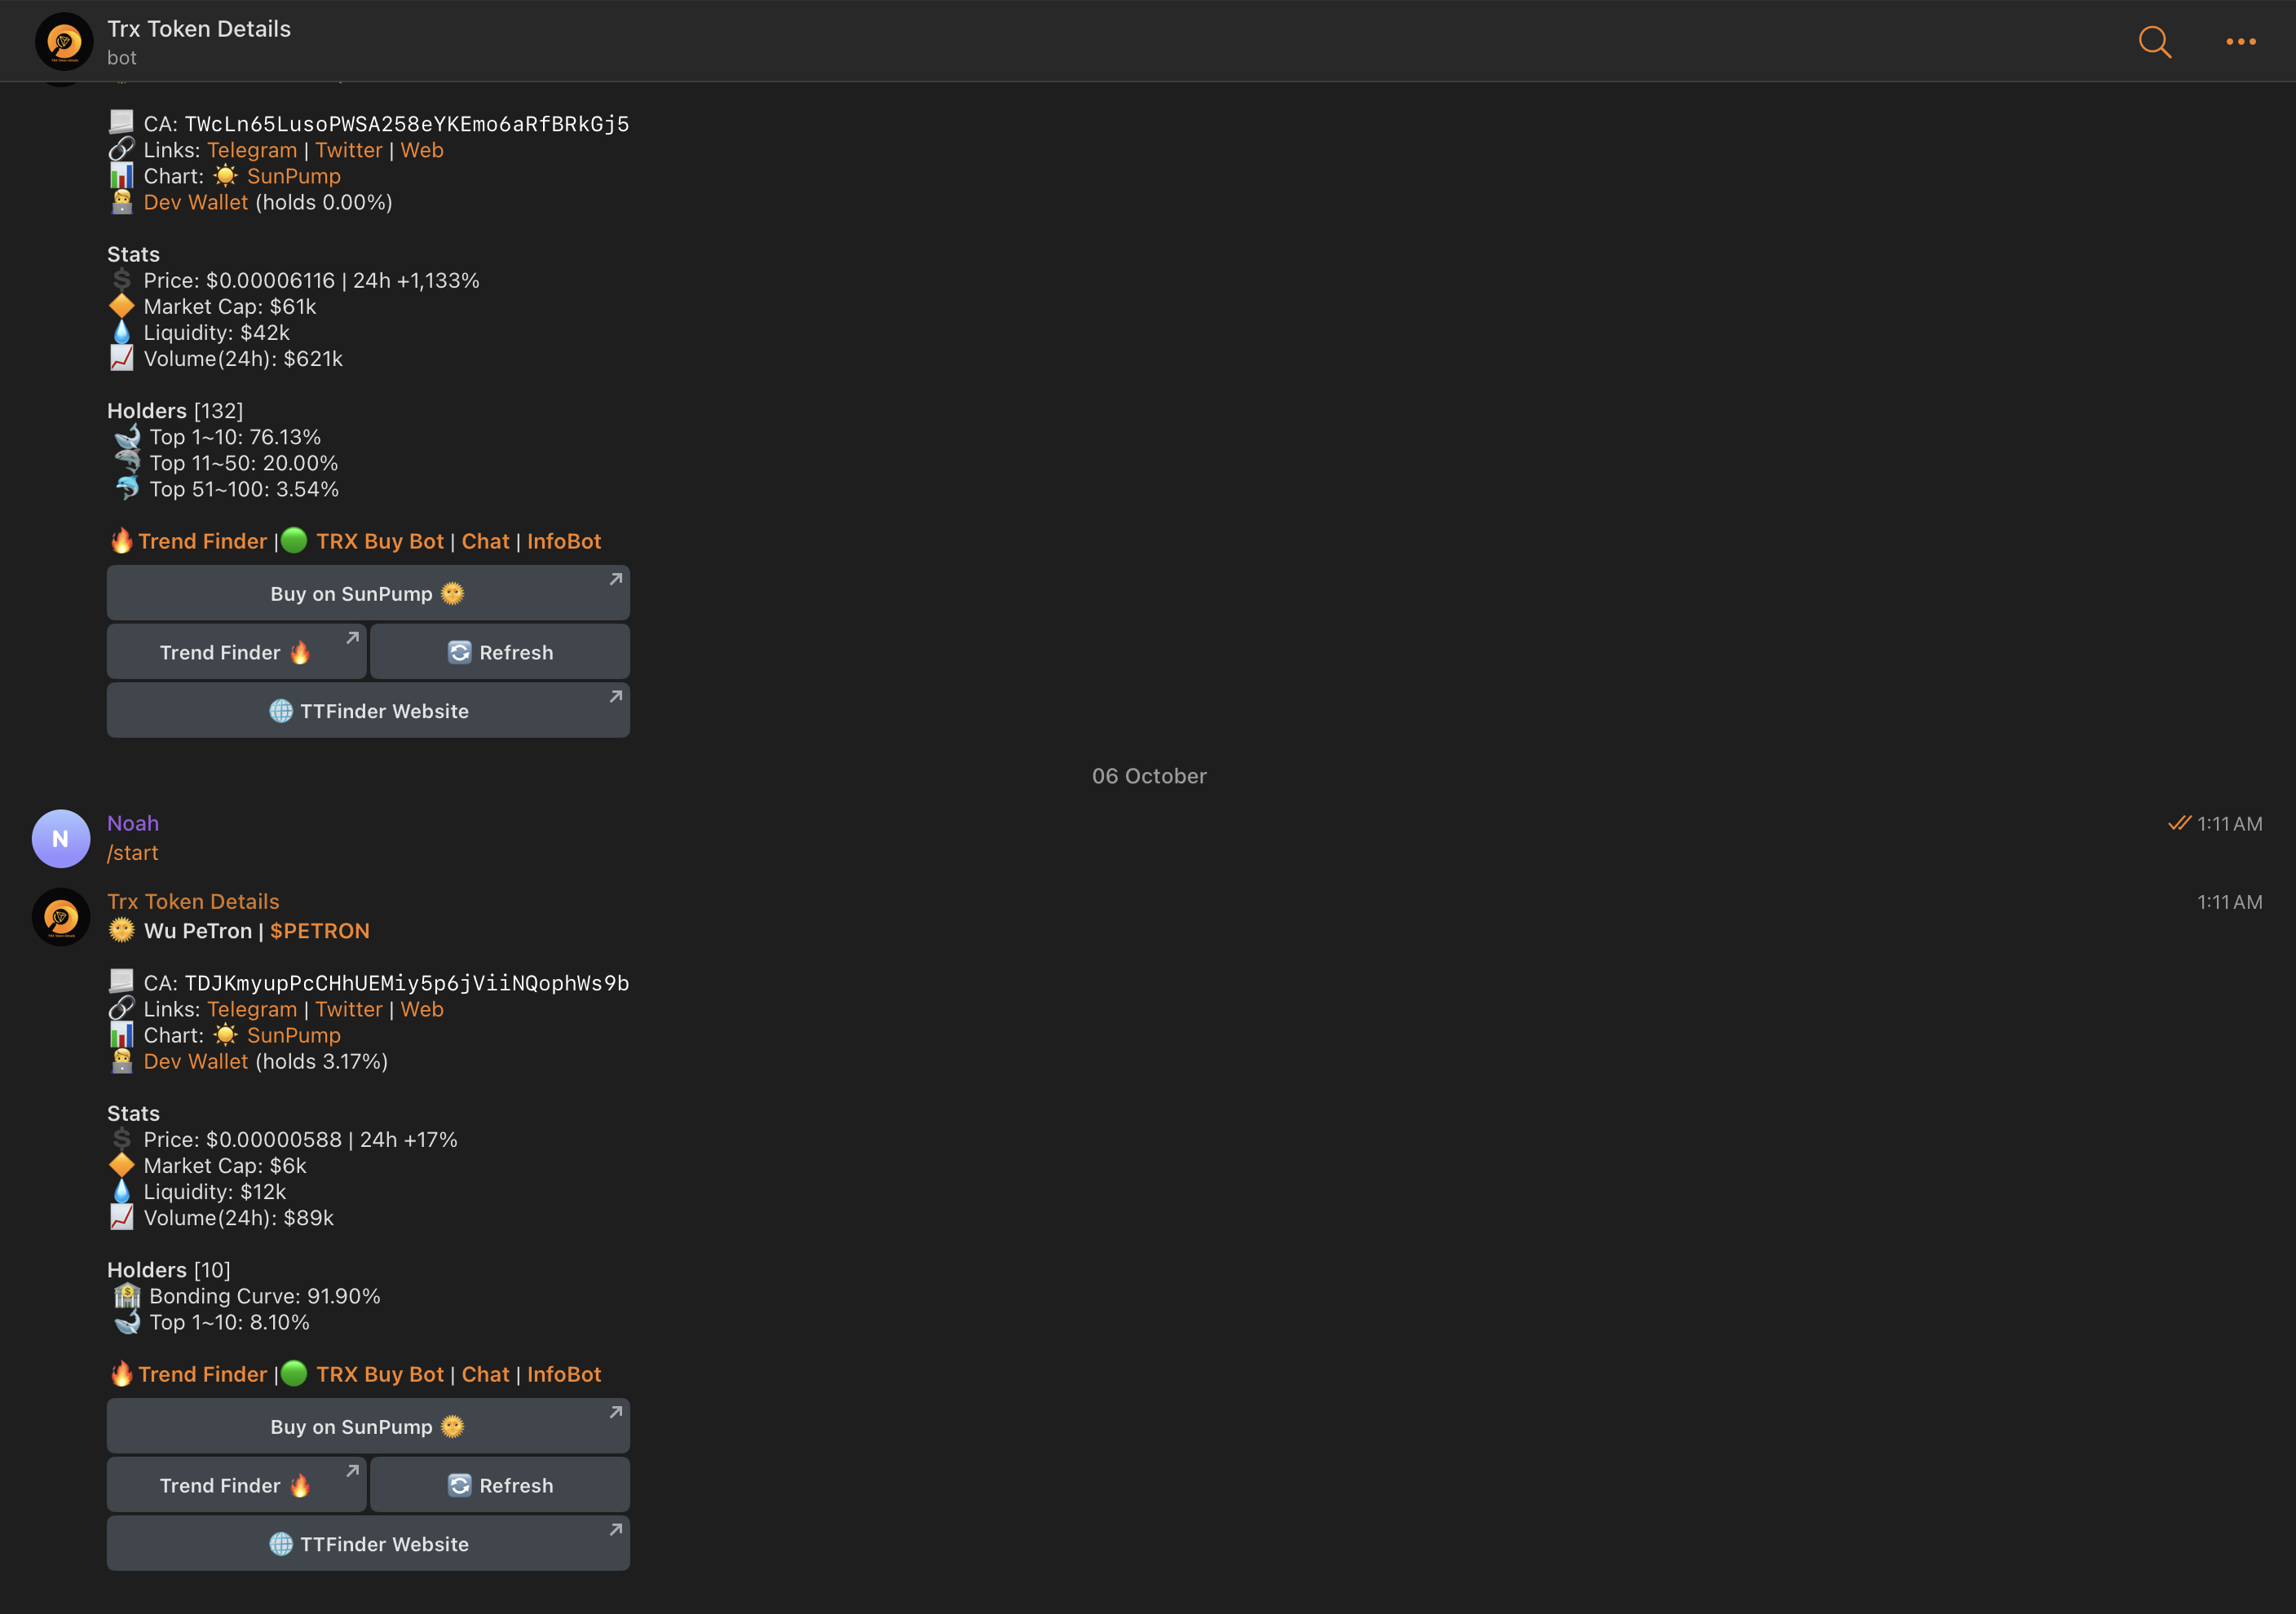Open the SunPump chart link in upper message
The height and width of the screenshot is (1614, 2296).
coord(293,176)
